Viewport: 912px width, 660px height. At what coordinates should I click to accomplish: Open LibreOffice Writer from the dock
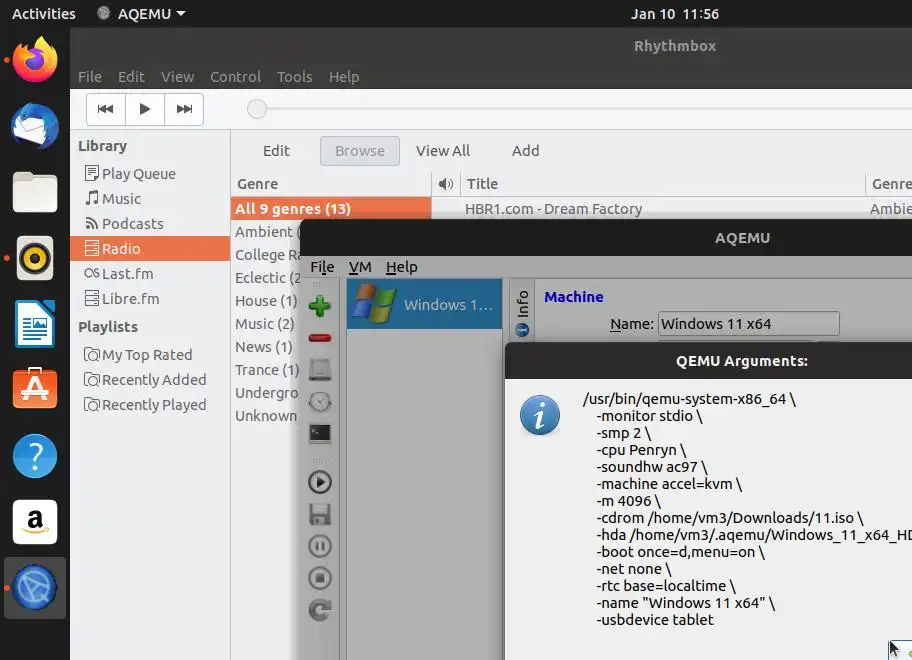coord(35,324)
